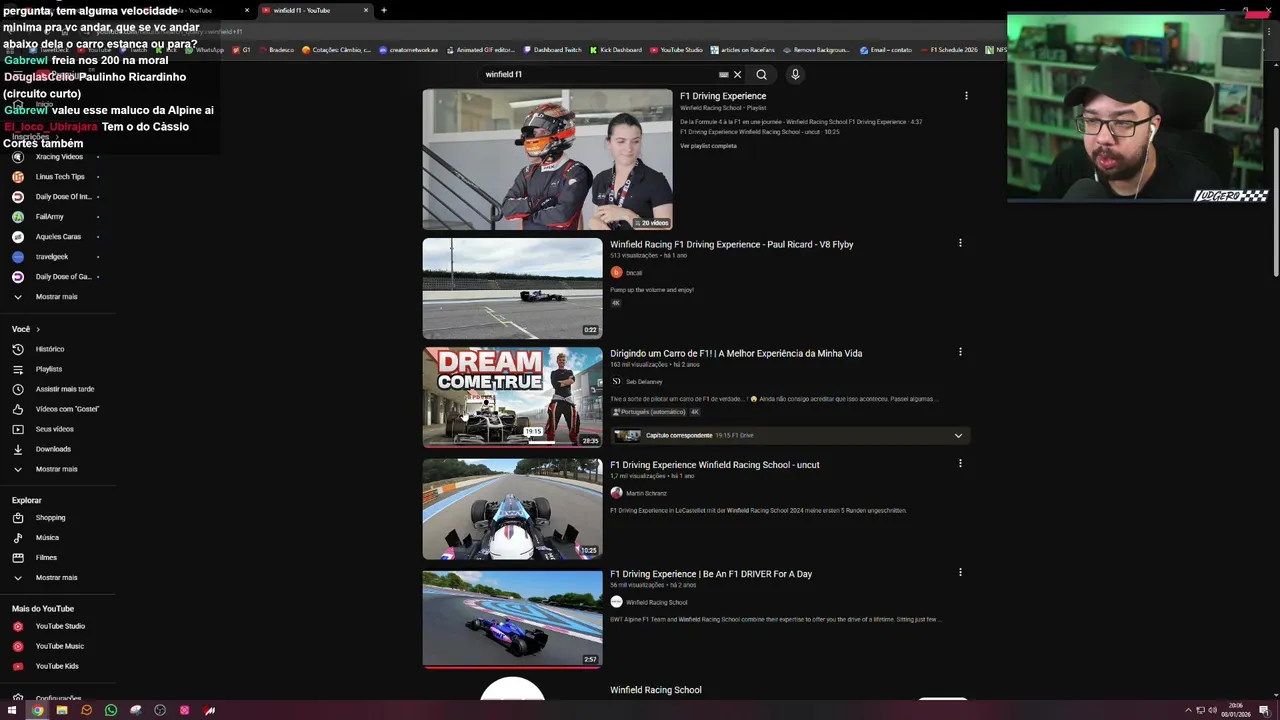Launch YouTube Kids from sidebar
This screenshot has height=720, width=1280.
(57, 666)
